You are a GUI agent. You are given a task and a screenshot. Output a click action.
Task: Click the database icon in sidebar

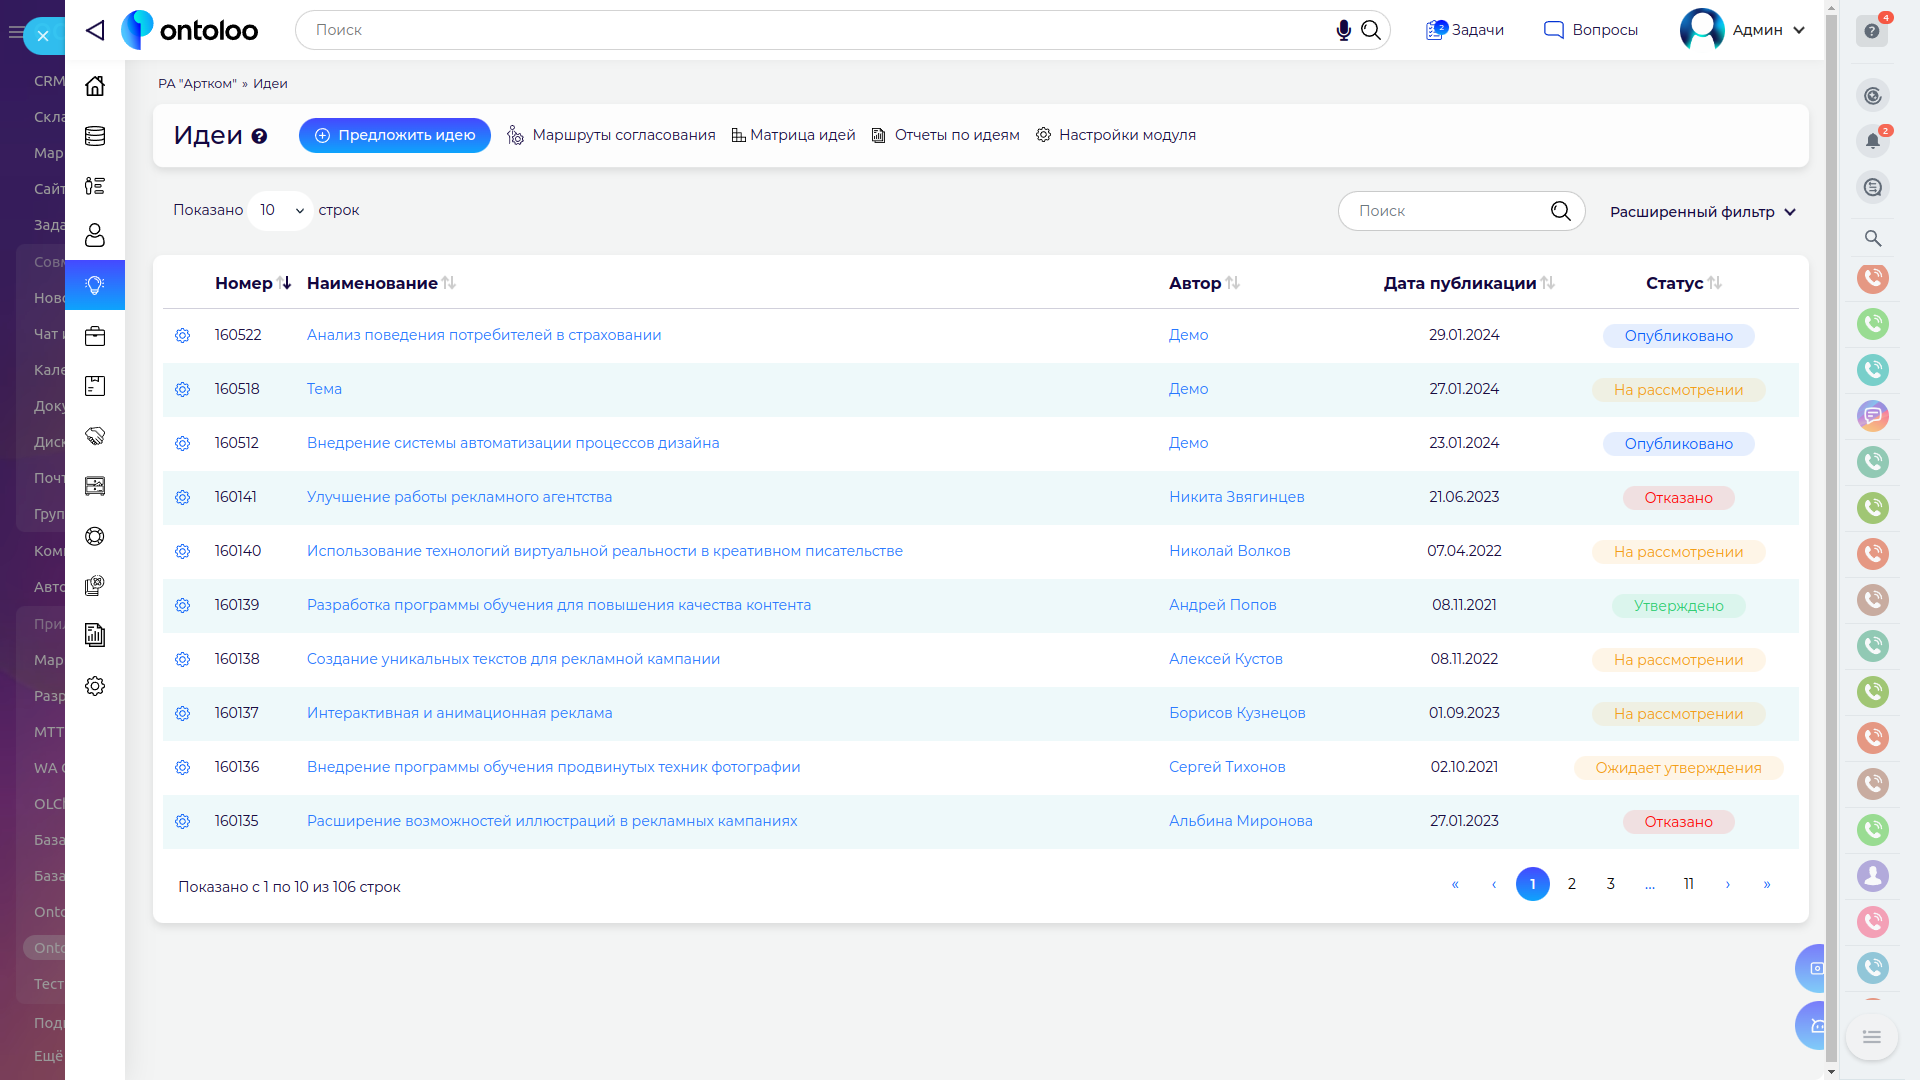coord(95,136)
